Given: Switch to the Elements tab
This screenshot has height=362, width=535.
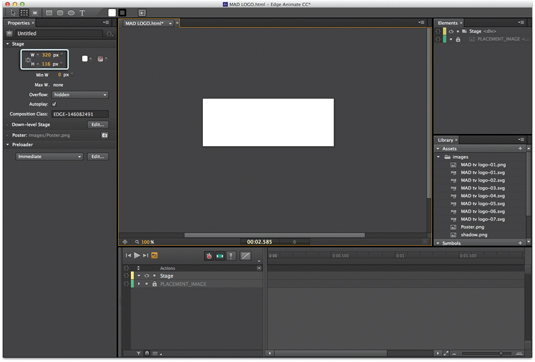Looking at the screenshot, I should point(447,23).
